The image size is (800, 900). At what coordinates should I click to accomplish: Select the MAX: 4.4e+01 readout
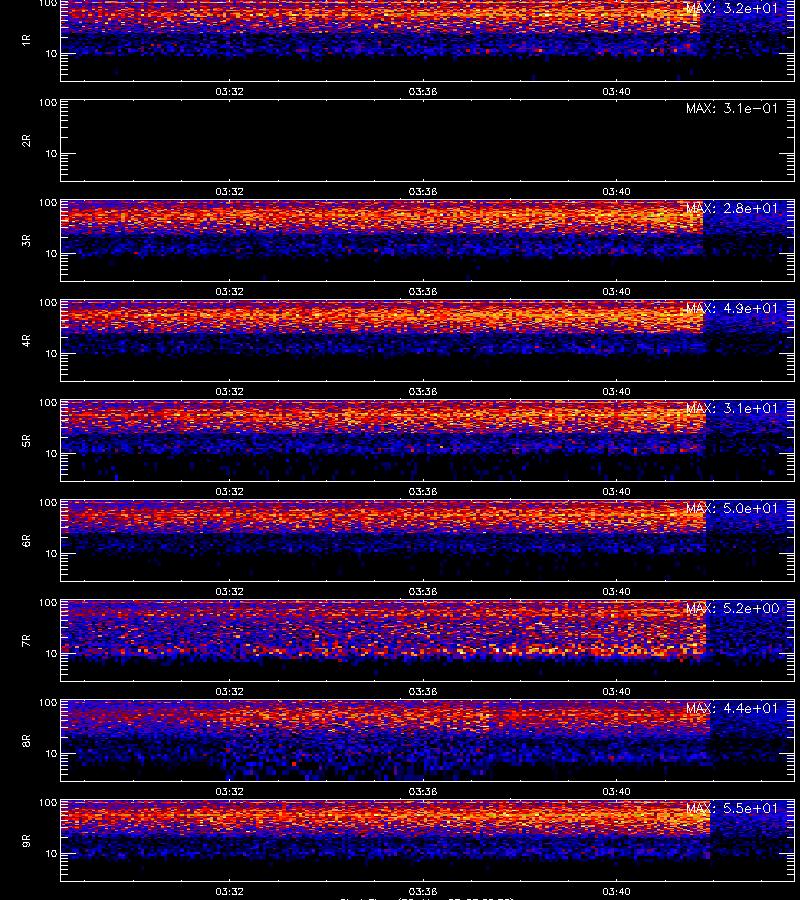coord(732,708)
